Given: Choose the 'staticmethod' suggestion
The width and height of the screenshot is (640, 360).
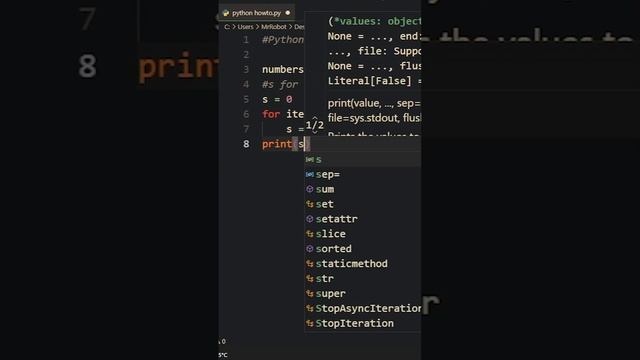Looking at the screenshot, I should click(363, 264).
